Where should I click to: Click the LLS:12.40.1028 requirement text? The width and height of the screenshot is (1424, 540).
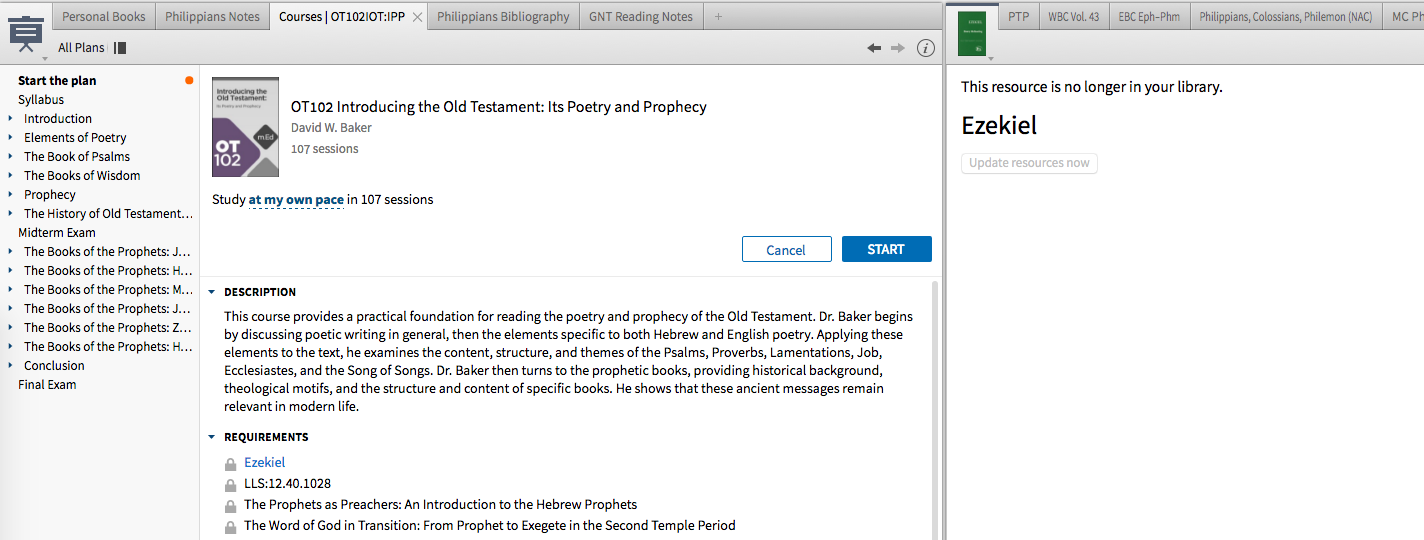287,484
